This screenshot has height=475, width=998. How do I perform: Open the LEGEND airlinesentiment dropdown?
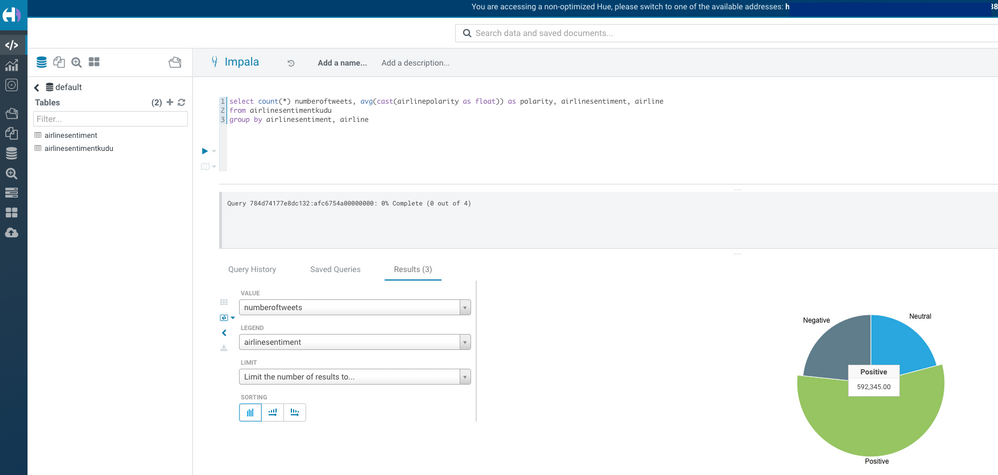point(355,342)
